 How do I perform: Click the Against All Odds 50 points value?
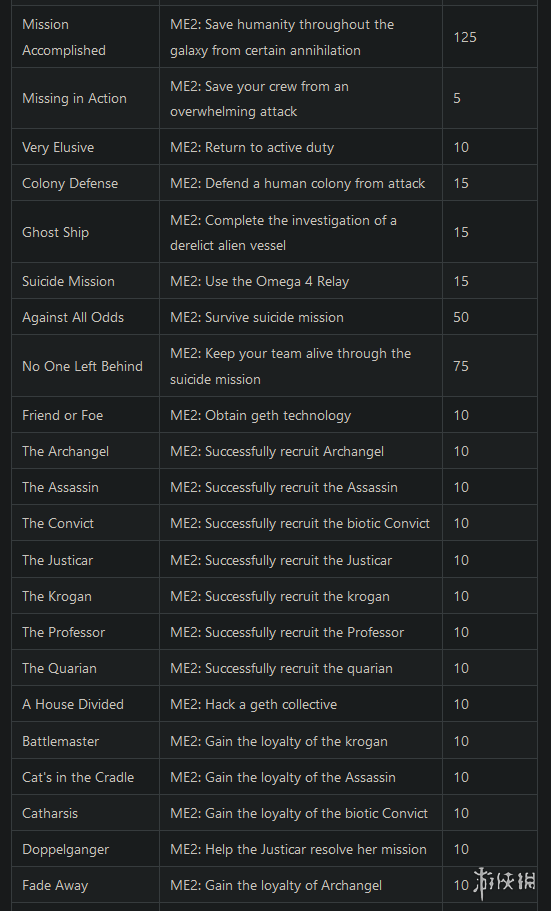461,317
